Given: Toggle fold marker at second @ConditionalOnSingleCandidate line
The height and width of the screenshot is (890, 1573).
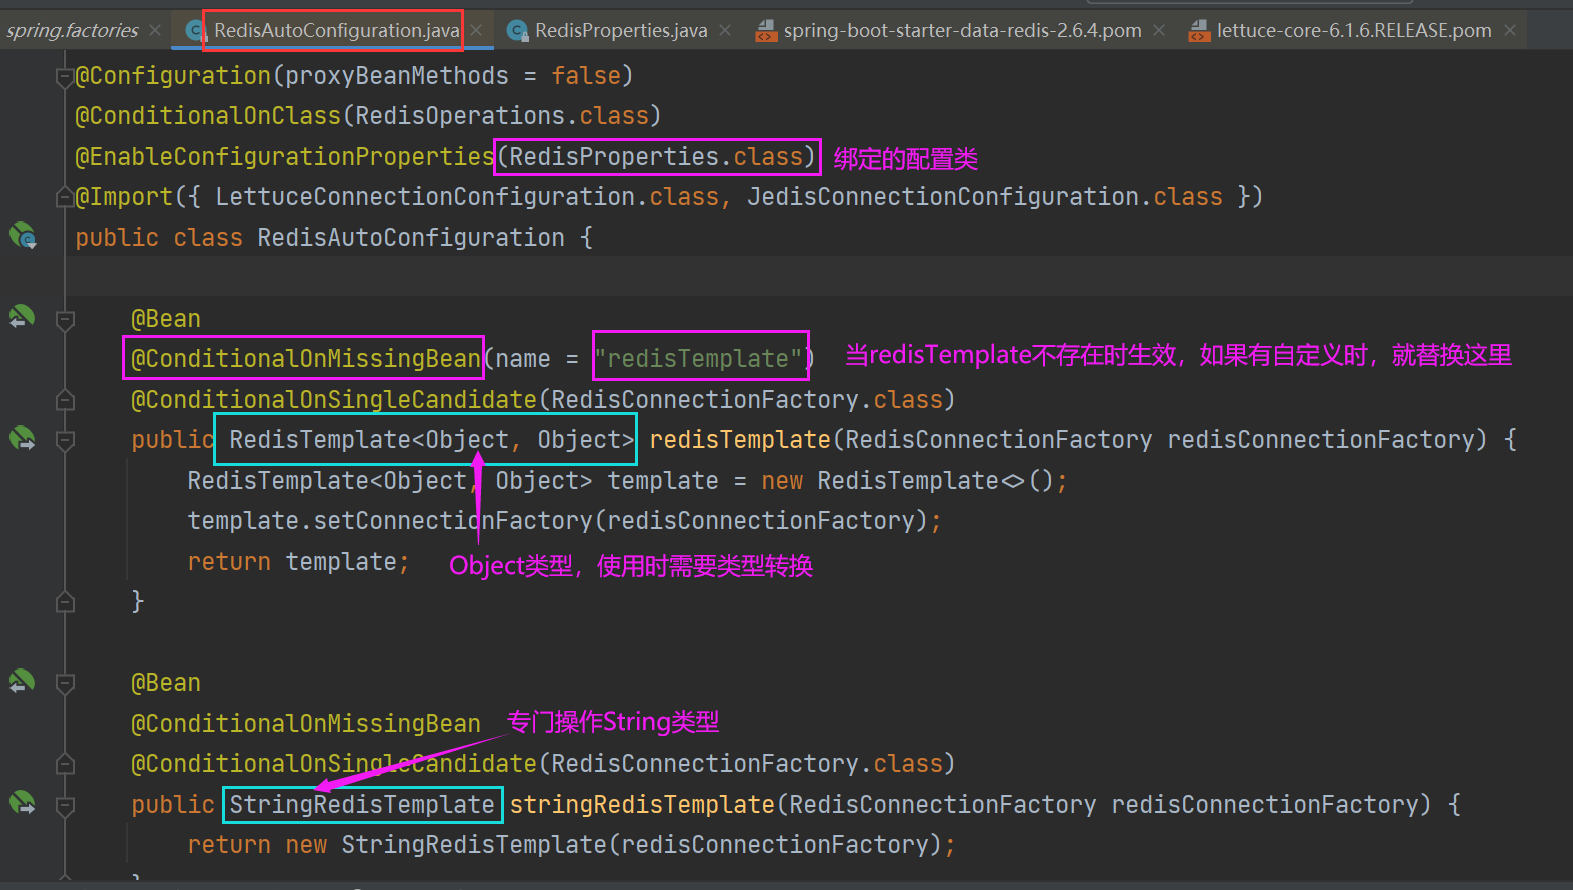Looking at the screenshot, I should (x=65, y=764).
